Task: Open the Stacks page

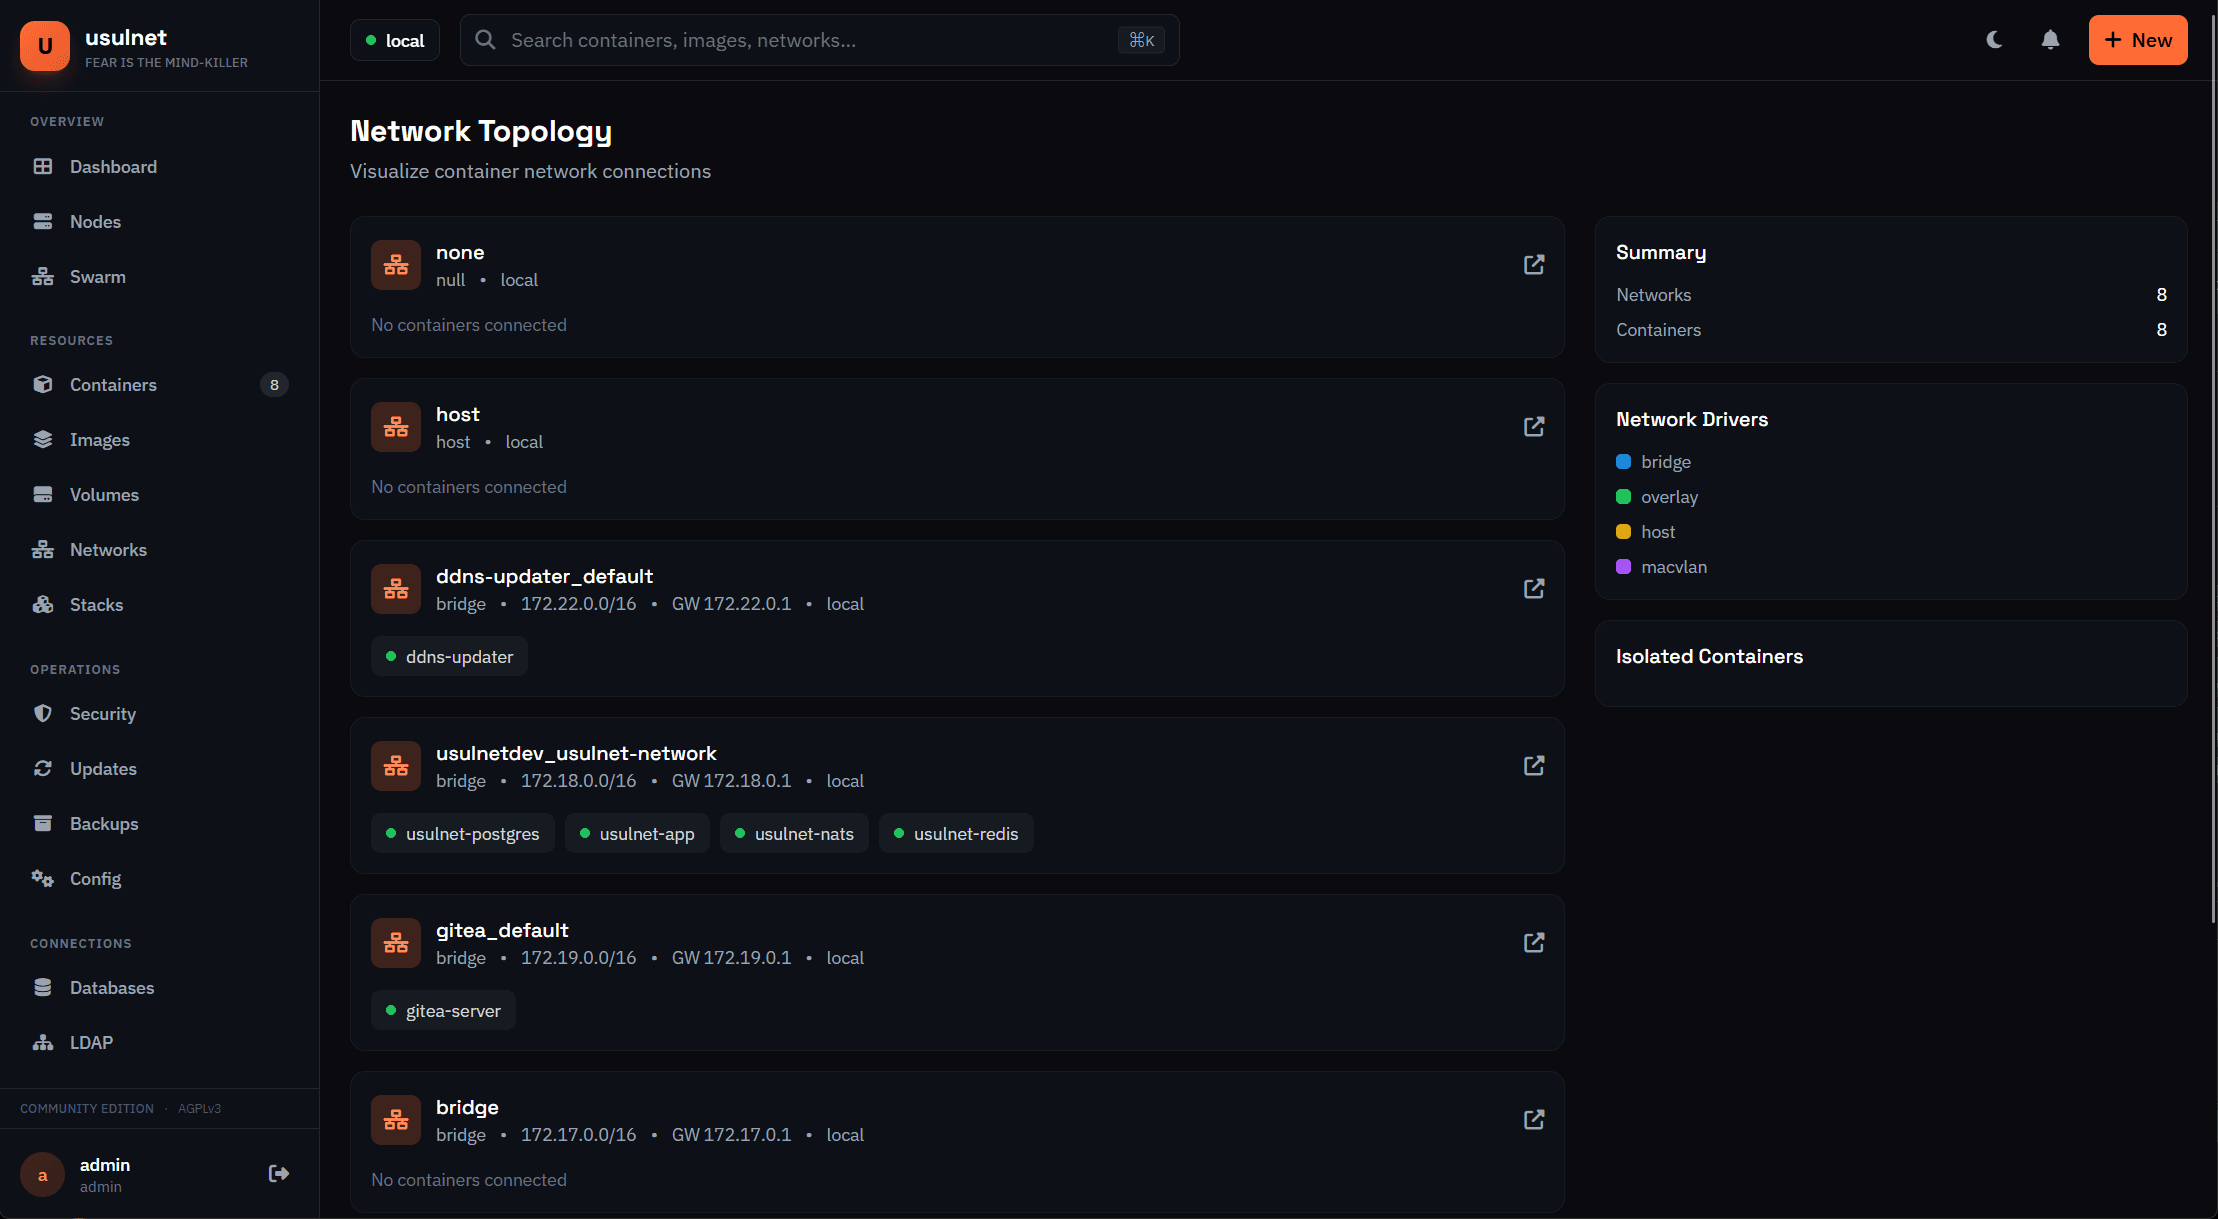Action: pos(96,604)
